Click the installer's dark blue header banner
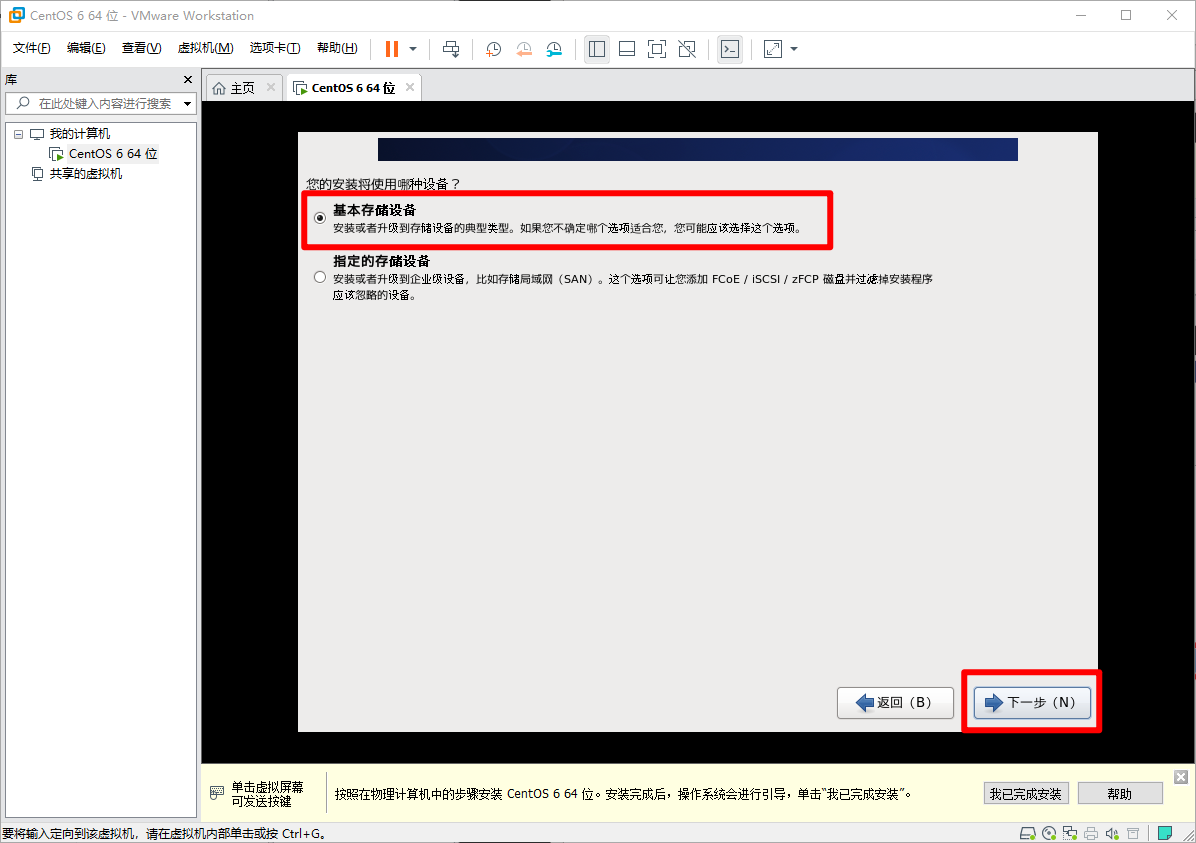The image size is (1196, 843). pyautogui.click(x=698, y=150)
